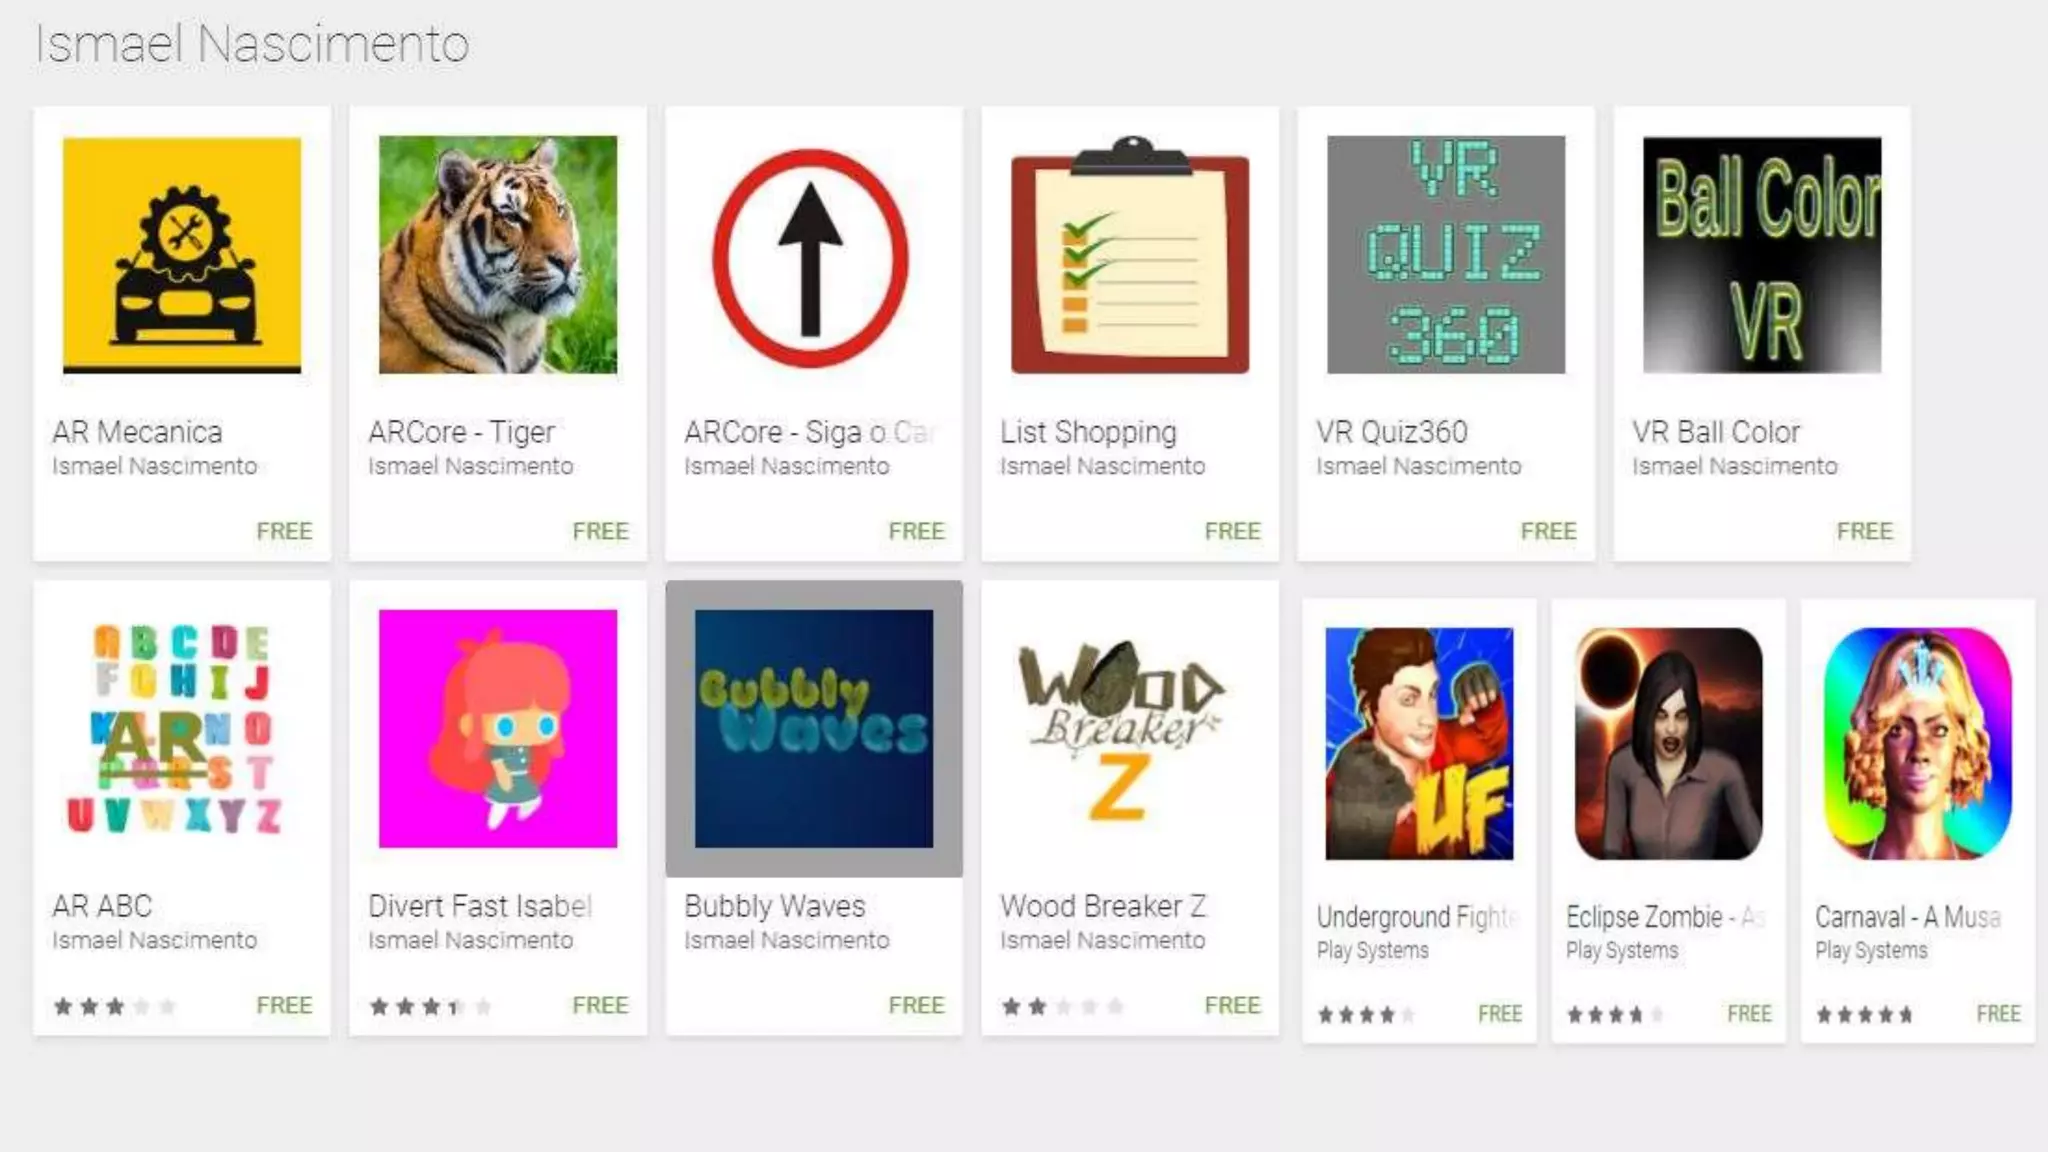
Task: Select the ARCore Siga arrow sign icon
Action: pos(811,257)
